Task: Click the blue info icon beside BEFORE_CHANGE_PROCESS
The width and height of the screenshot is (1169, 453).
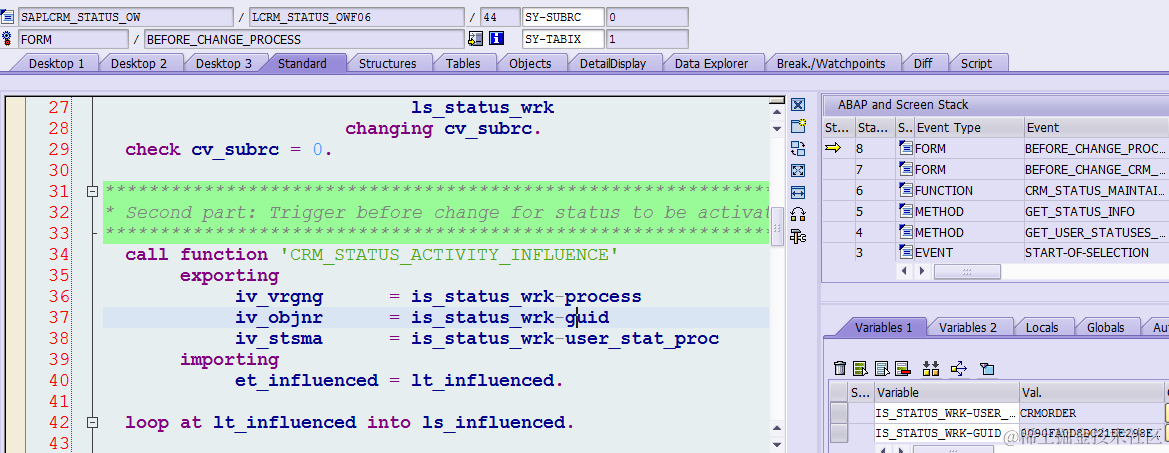Action: tap(497, 39)
